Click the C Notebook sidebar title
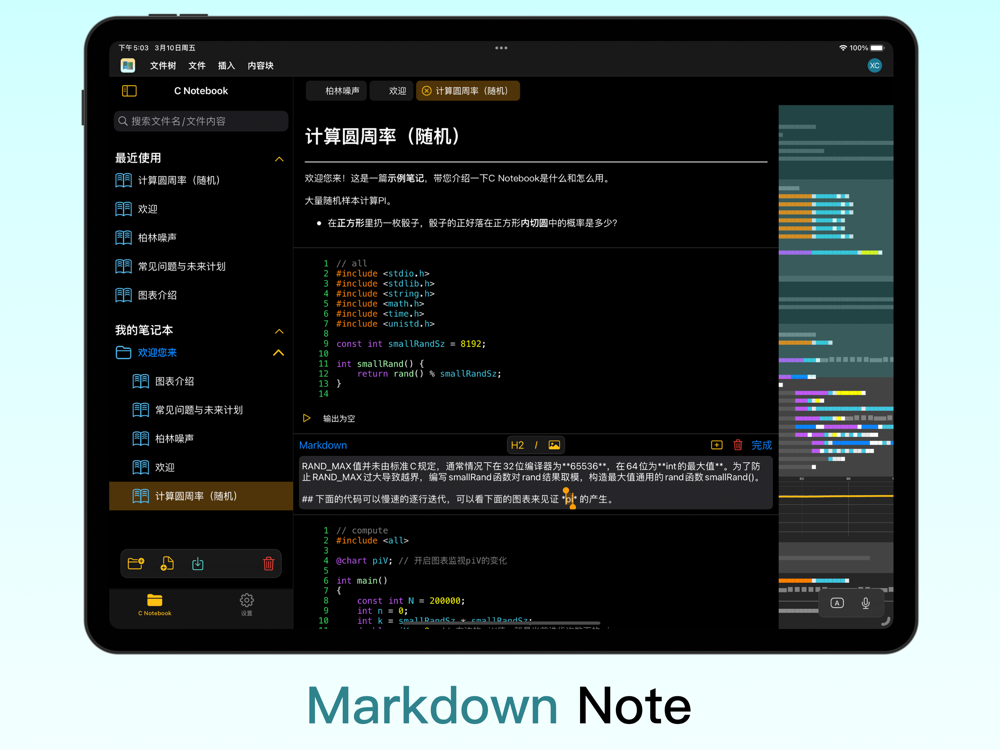The image size is (1000, 750). point(201,91)
